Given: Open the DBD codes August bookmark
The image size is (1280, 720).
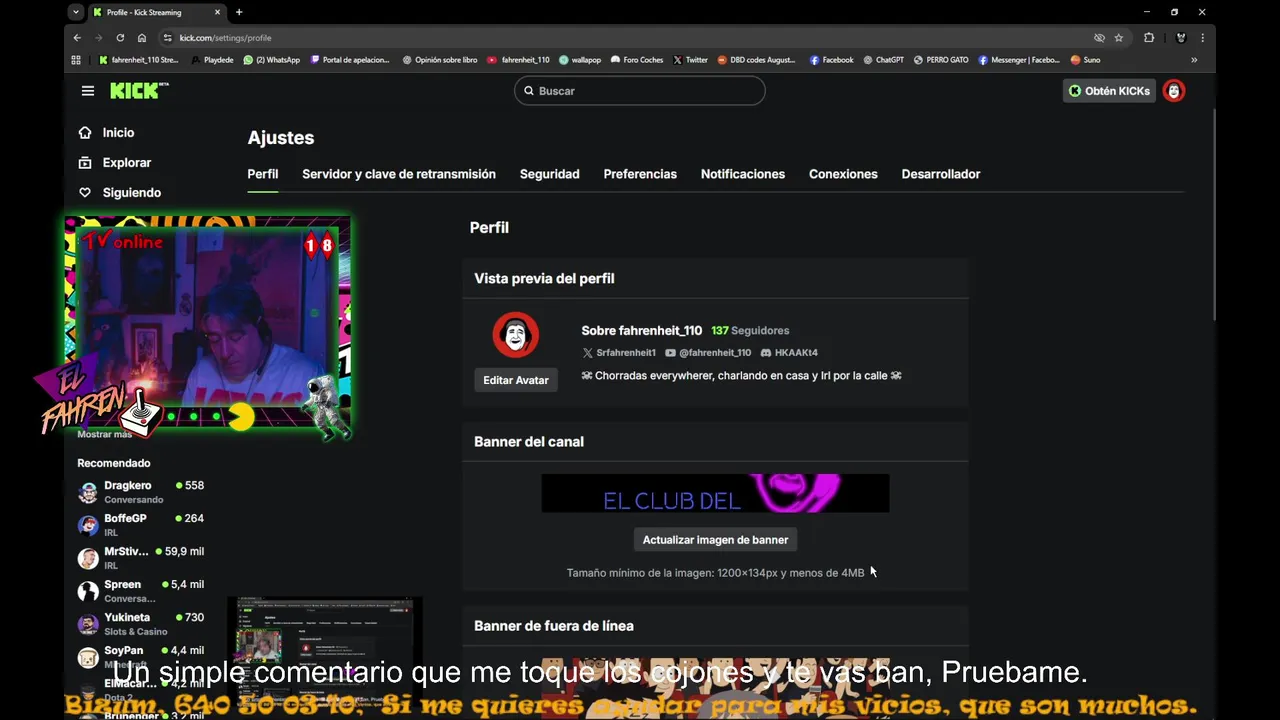Looking at the screenshot, I should pyautogui.click(x=756, y=60).
